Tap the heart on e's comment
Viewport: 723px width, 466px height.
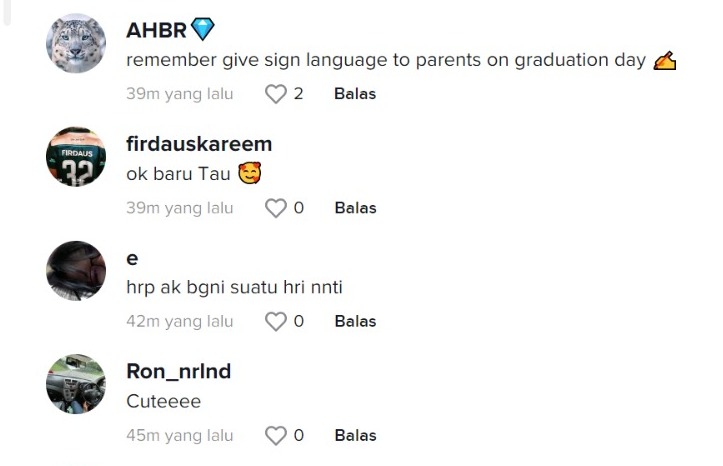tap(275, 321)
